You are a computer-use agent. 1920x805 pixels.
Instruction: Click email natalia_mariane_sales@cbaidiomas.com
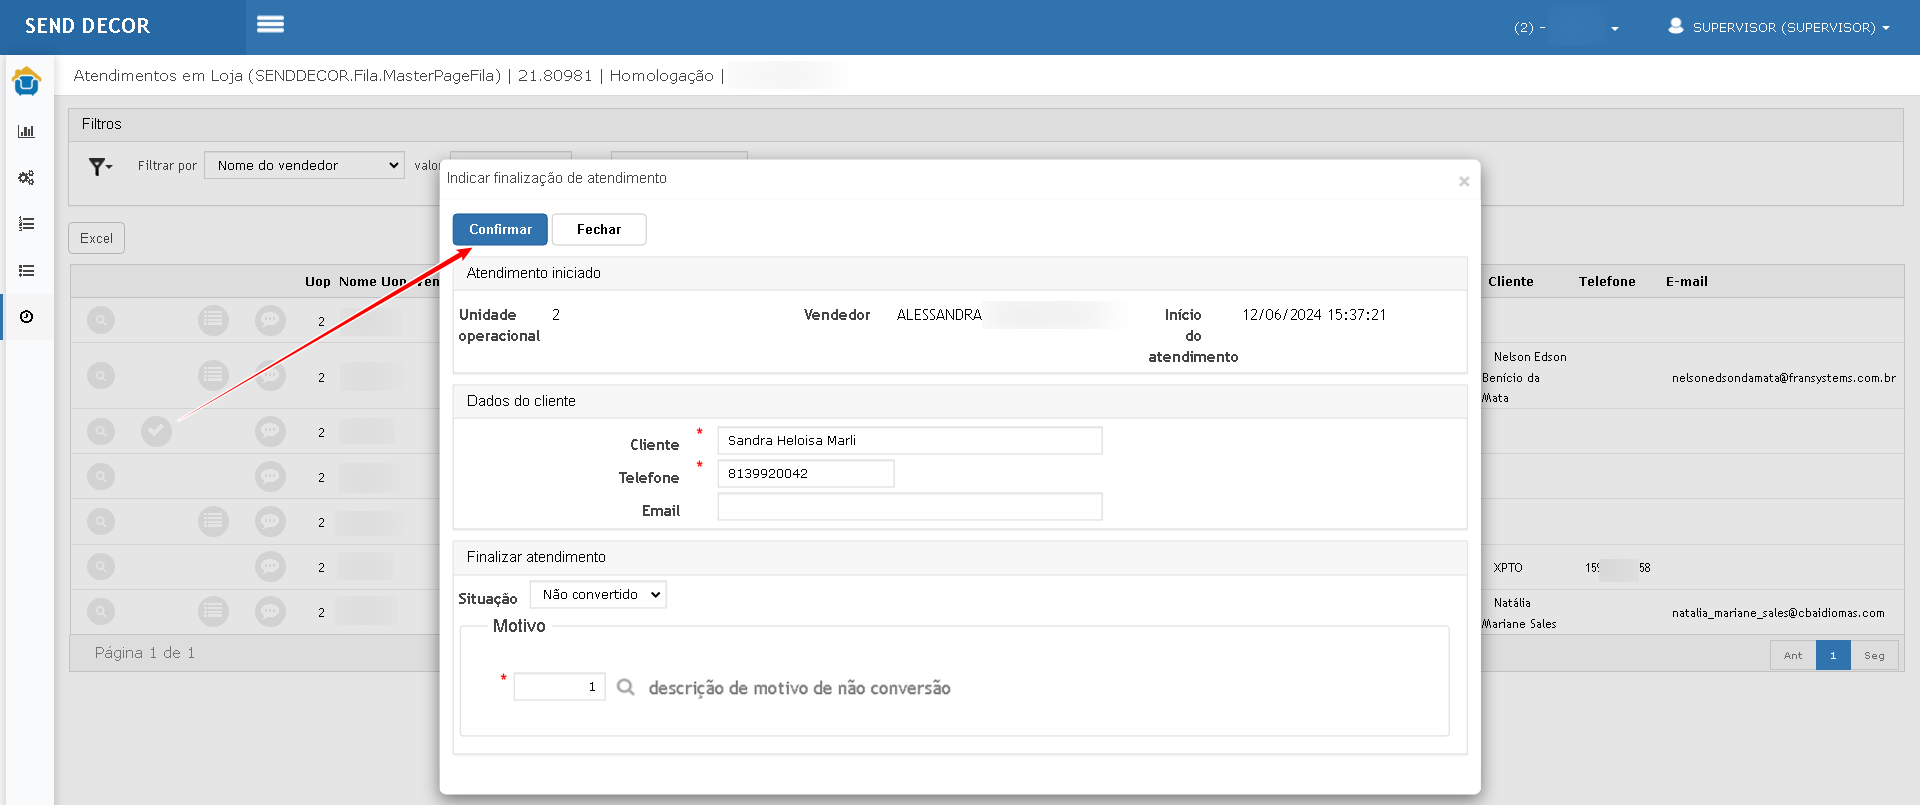click(1778, 613)
